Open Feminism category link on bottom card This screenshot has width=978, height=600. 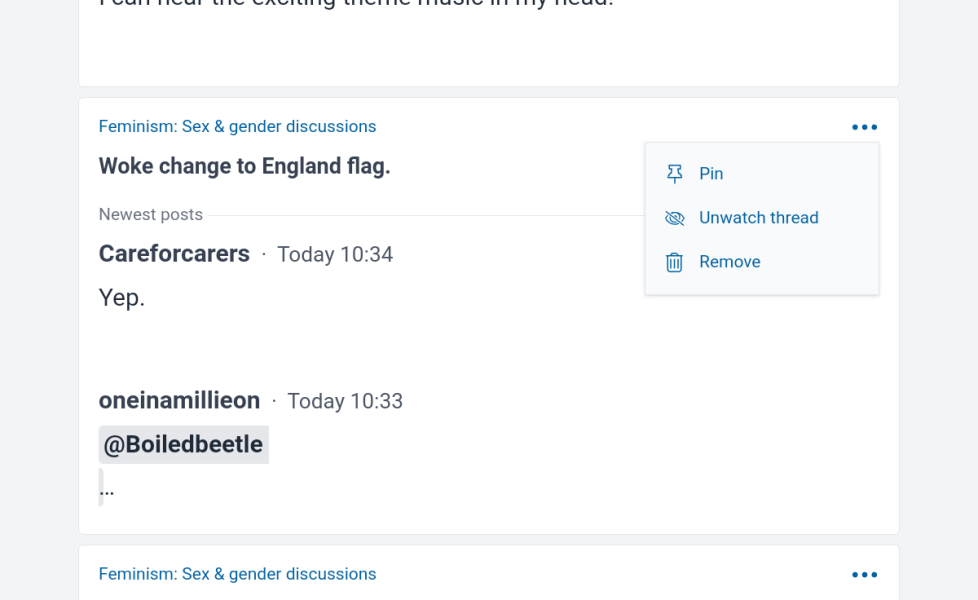tap(238, 574)
